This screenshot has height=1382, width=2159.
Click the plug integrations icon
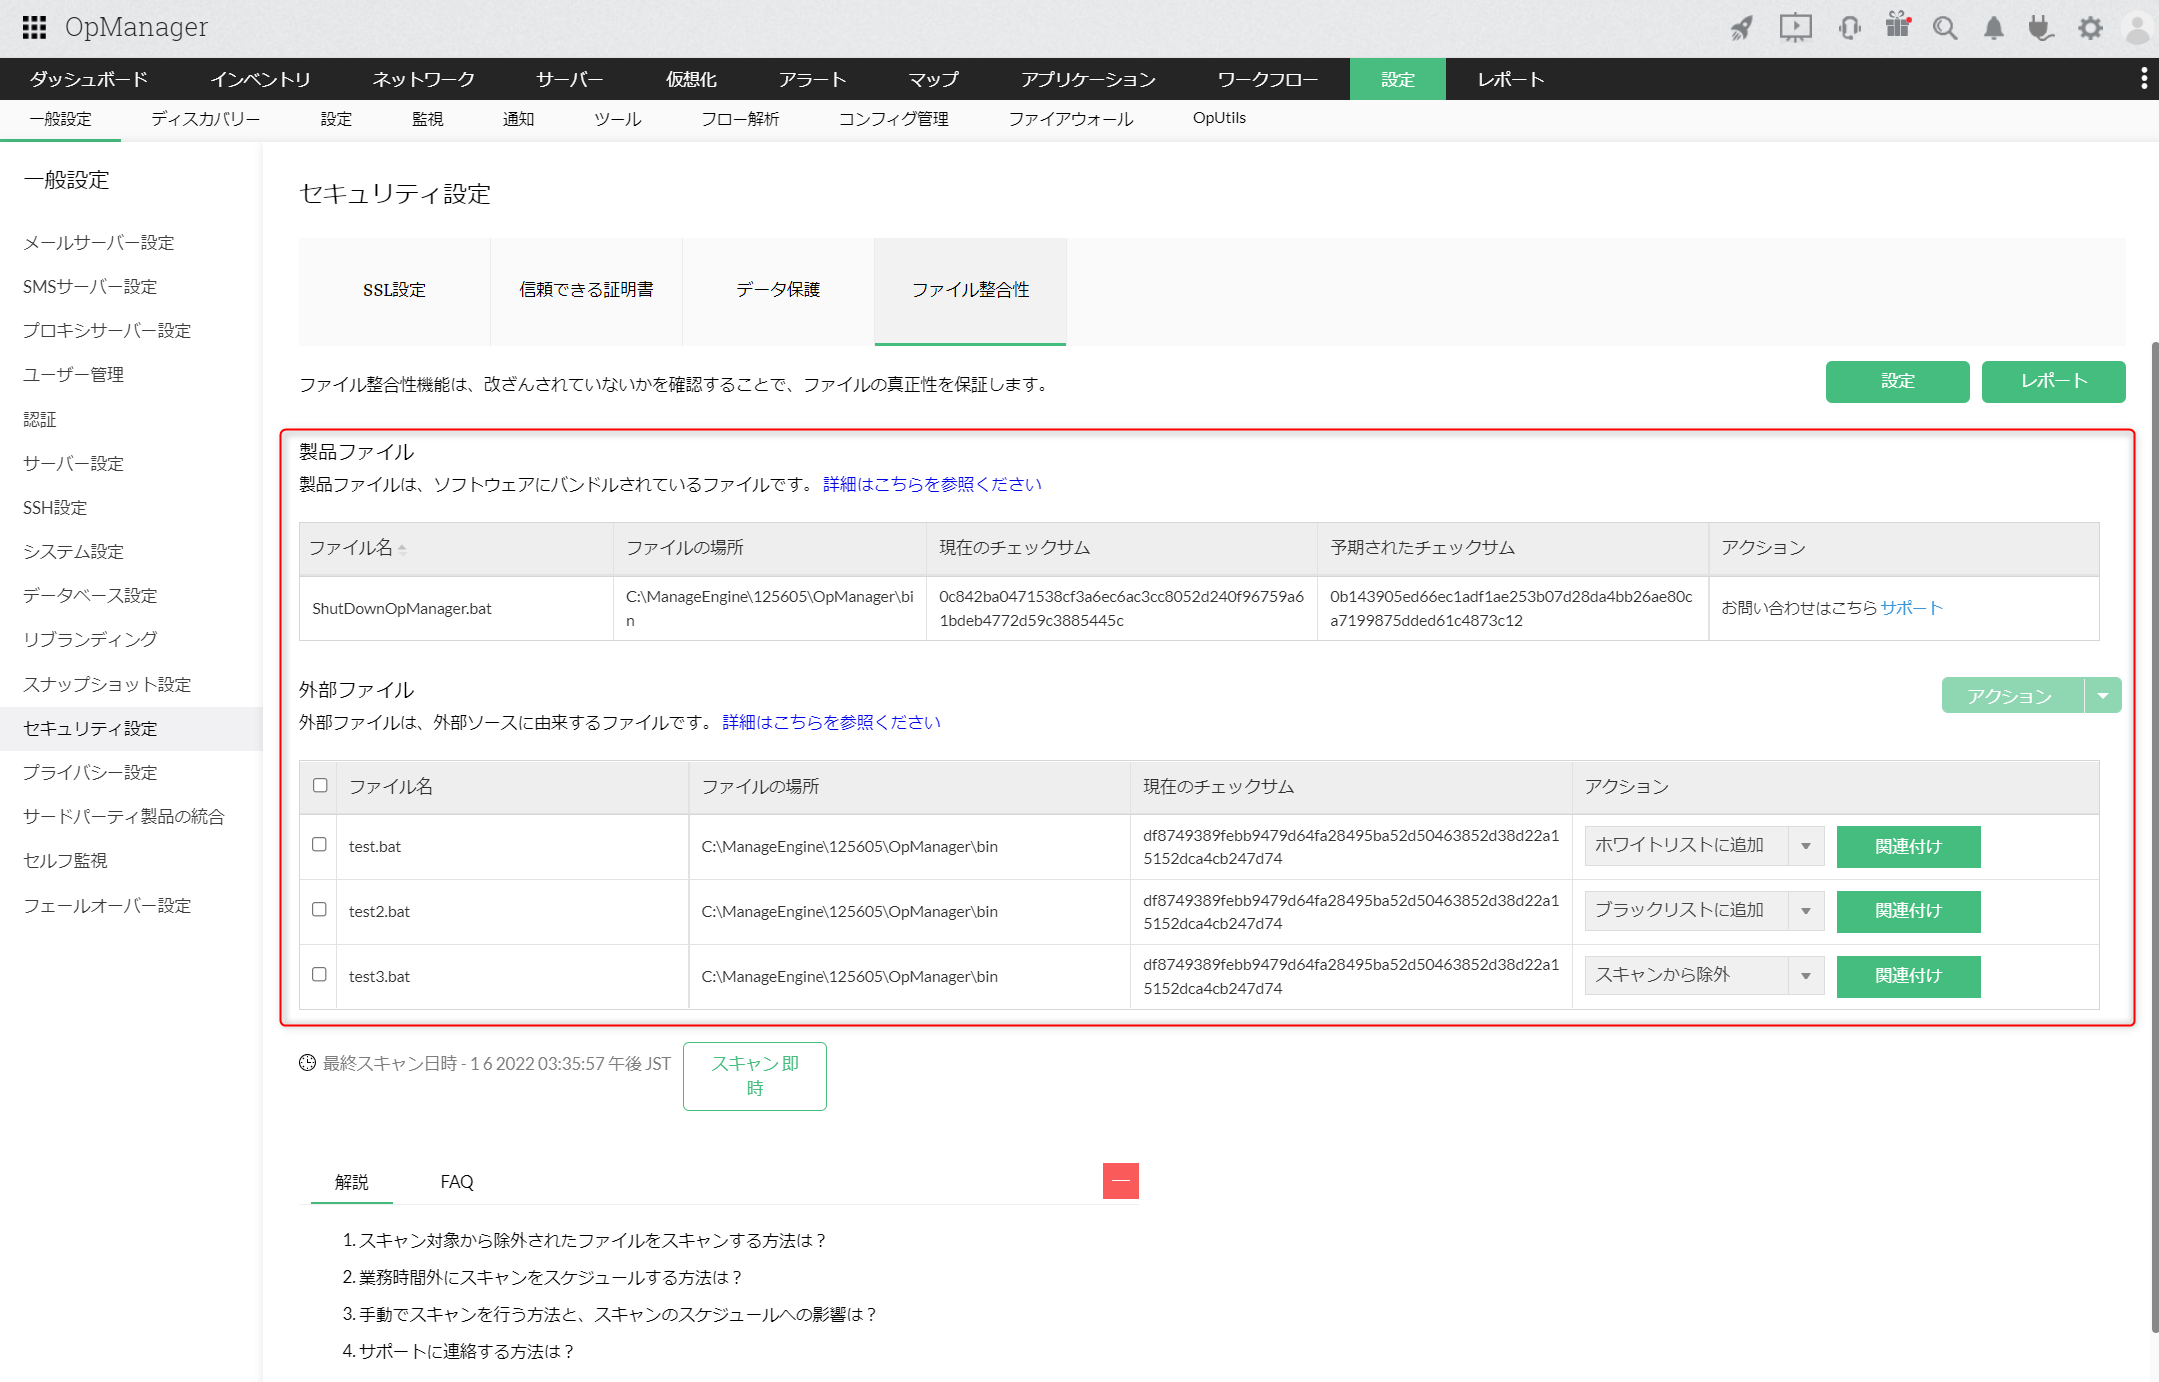[2040, 28]
